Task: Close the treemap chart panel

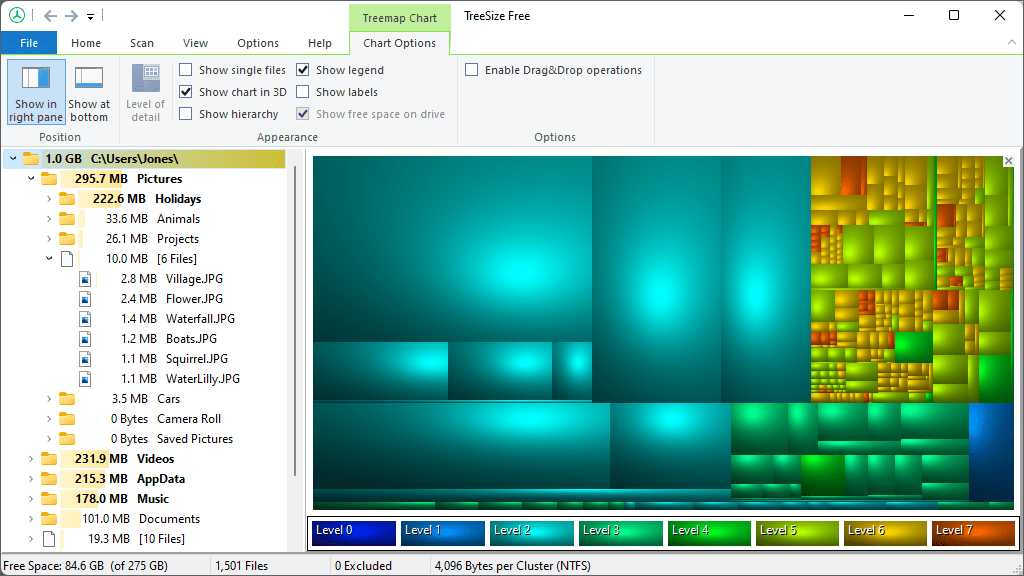Action: (1008, 159)
